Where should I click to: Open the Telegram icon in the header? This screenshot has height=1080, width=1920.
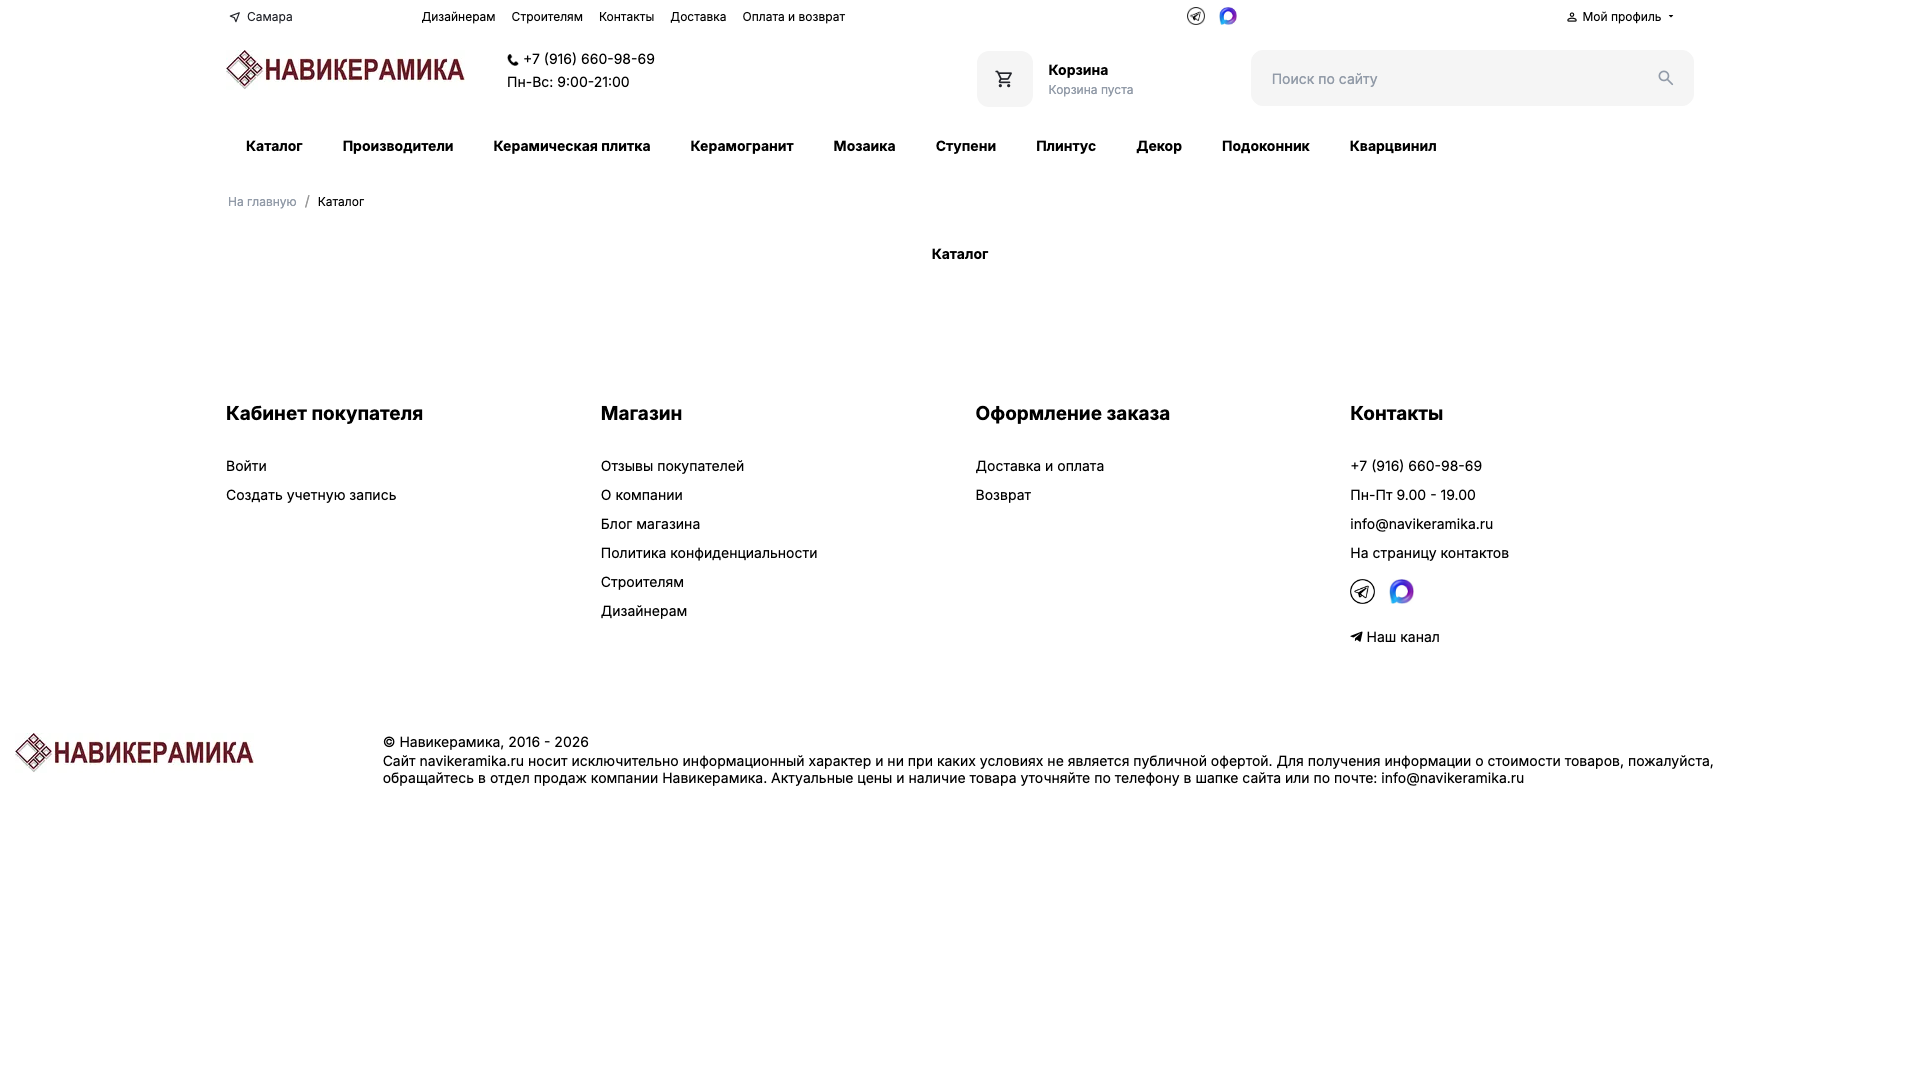click(x=1196, y=16)
